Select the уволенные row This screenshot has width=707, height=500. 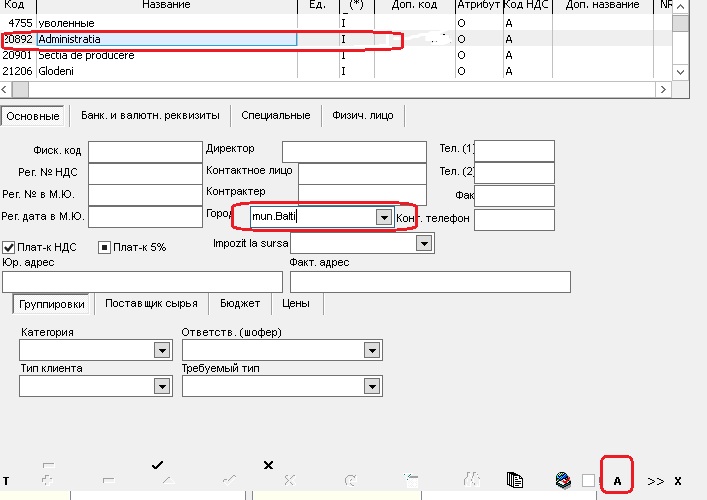point(336,23)
